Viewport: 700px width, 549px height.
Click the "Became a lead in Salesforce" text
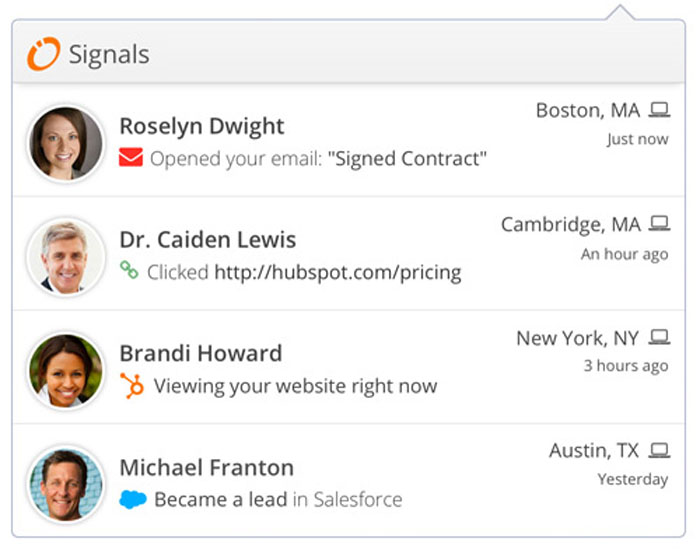click(x=277, y=499)
